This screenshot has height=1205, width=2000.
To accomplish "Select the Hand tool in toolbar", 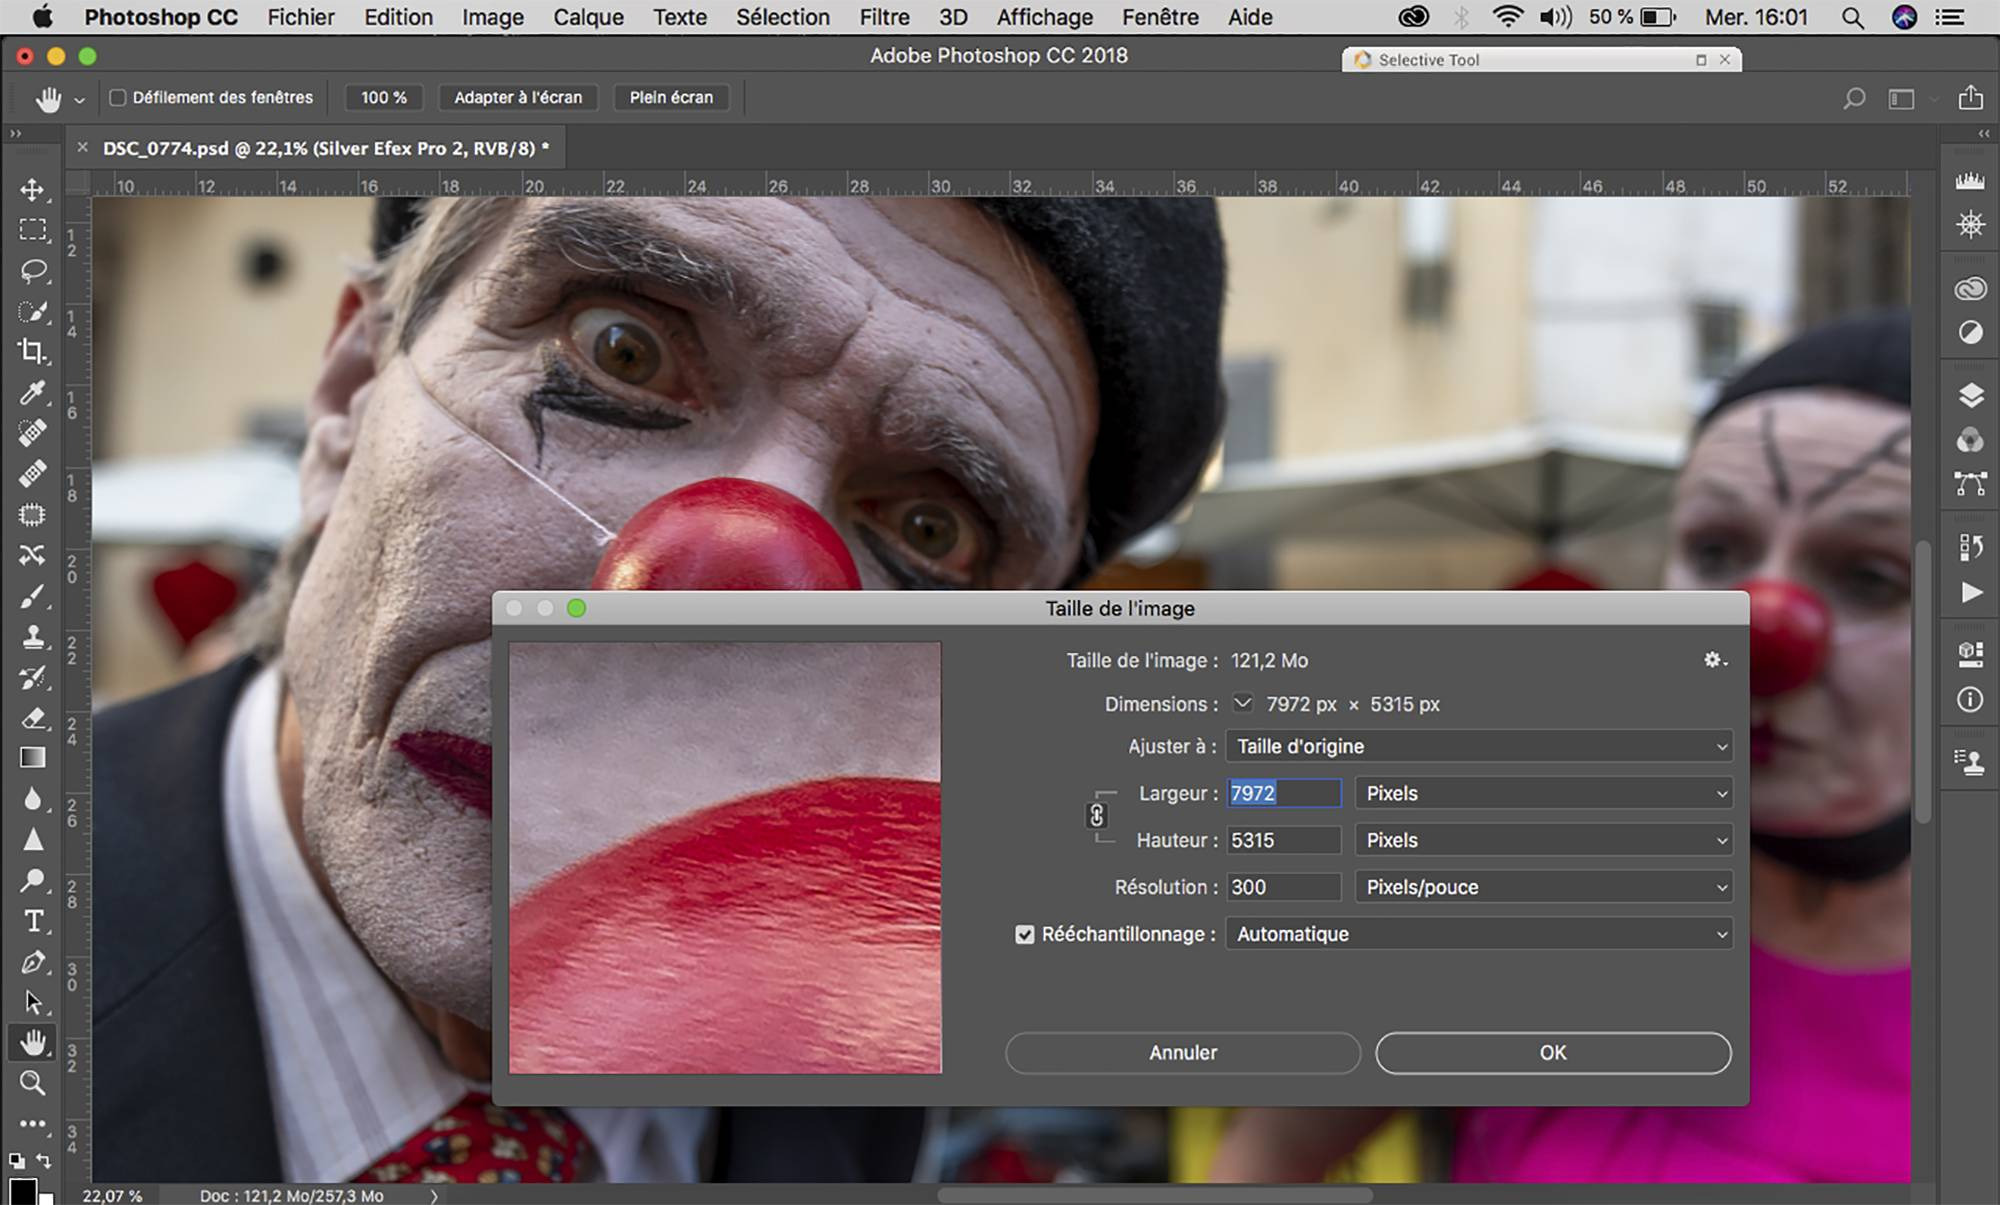I will pos(33,1042).
